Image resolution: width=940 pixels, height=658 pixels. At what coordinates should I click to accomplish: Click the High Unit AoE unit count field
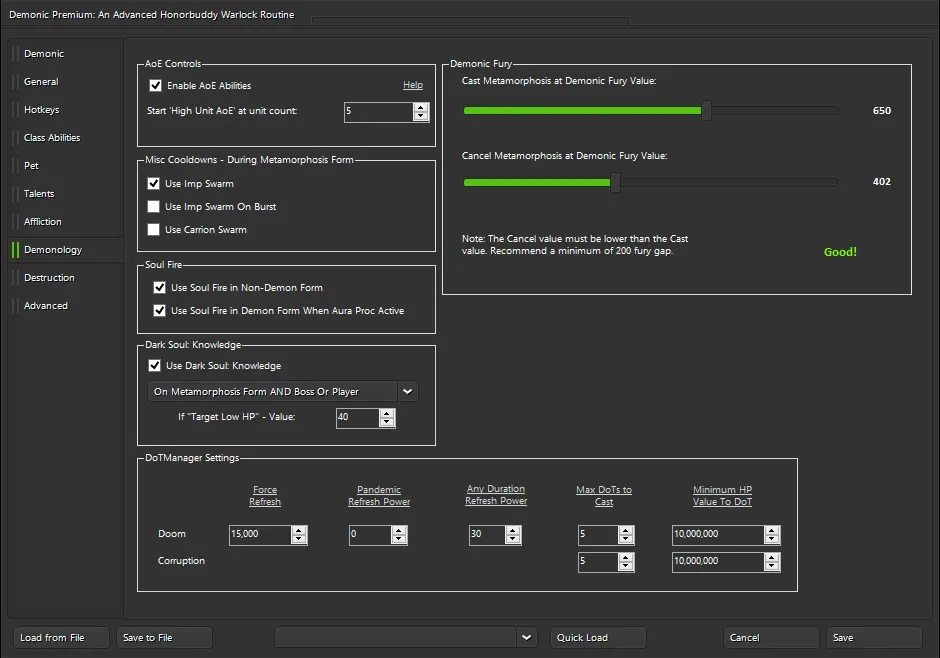378,112
